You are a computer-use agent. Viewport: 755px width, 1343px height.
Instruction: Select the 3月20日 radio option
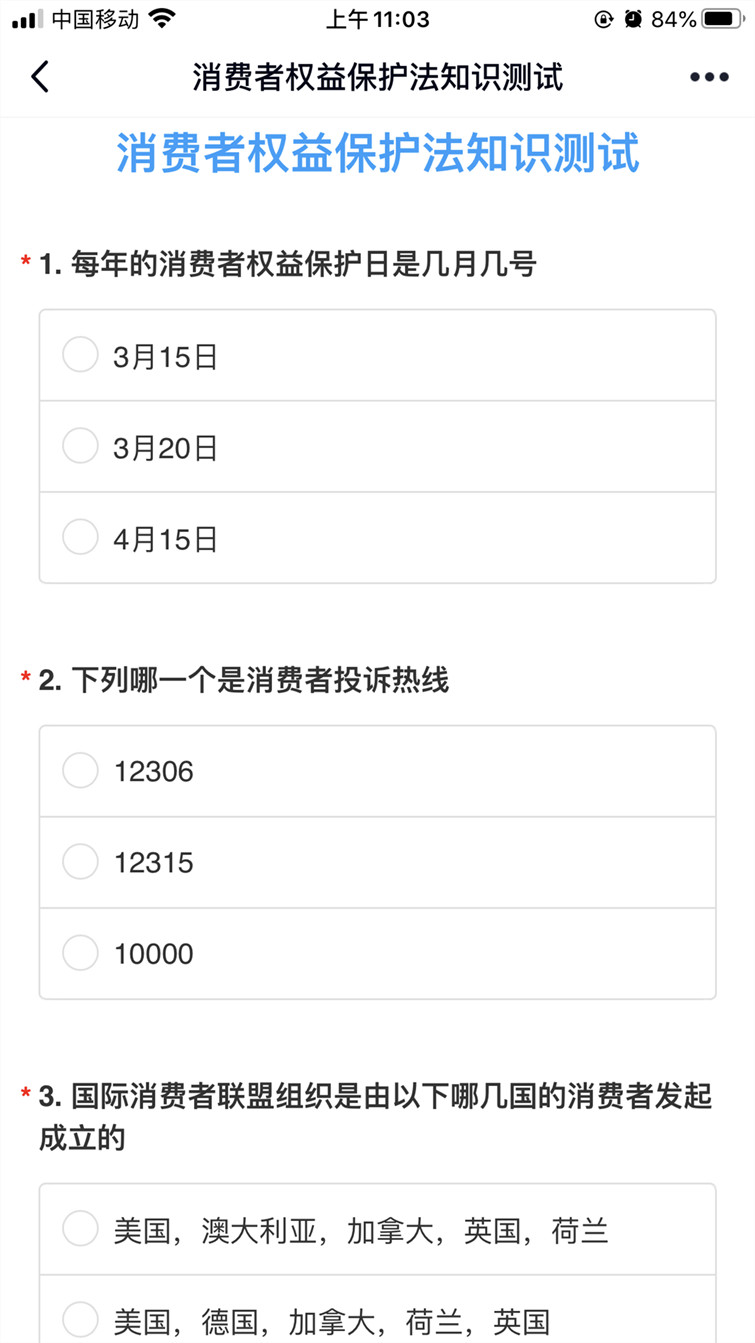(80, 447)
